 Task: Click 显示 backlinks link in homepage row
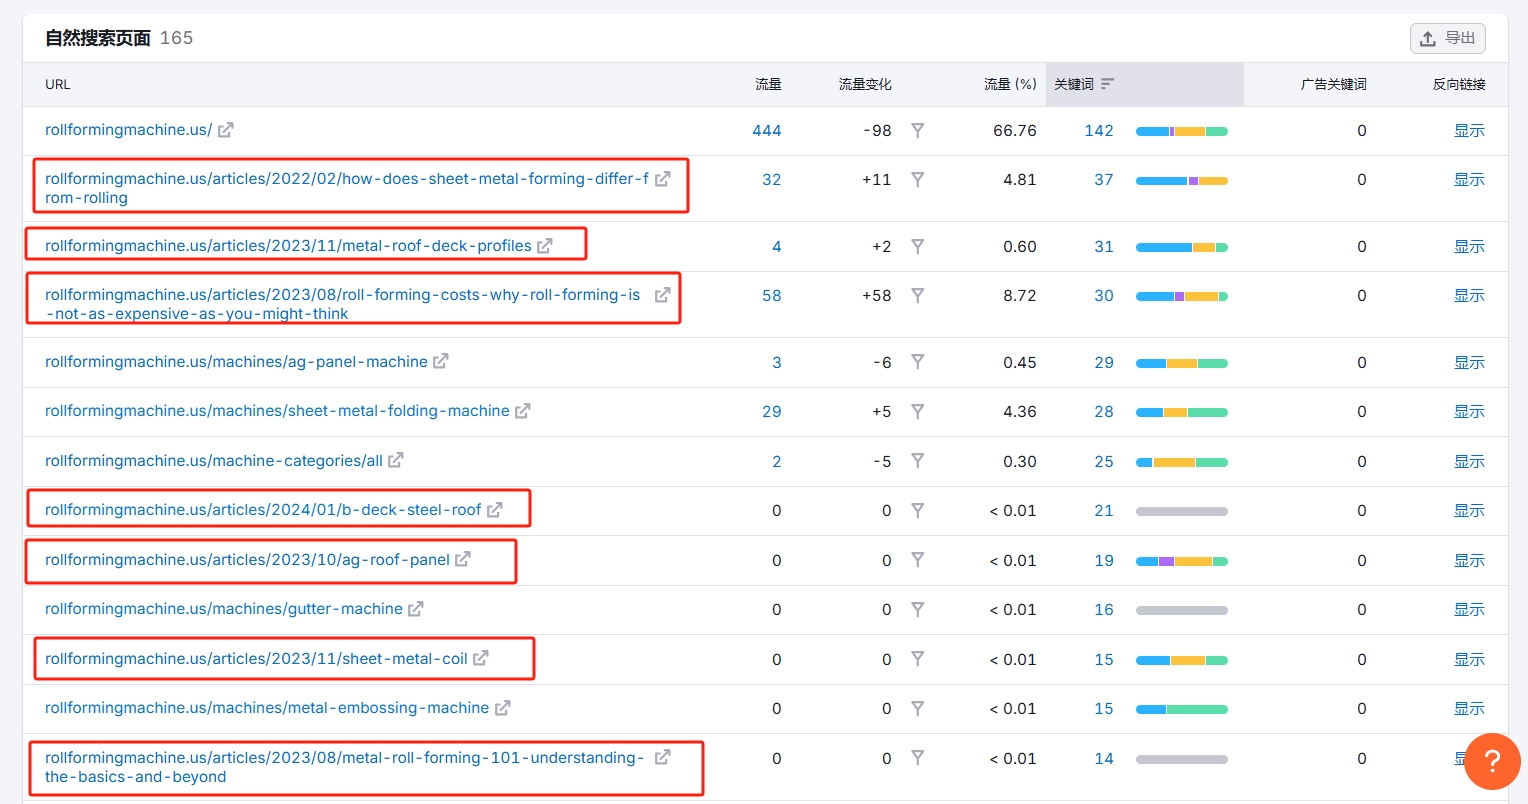[x=1469, y=130]
